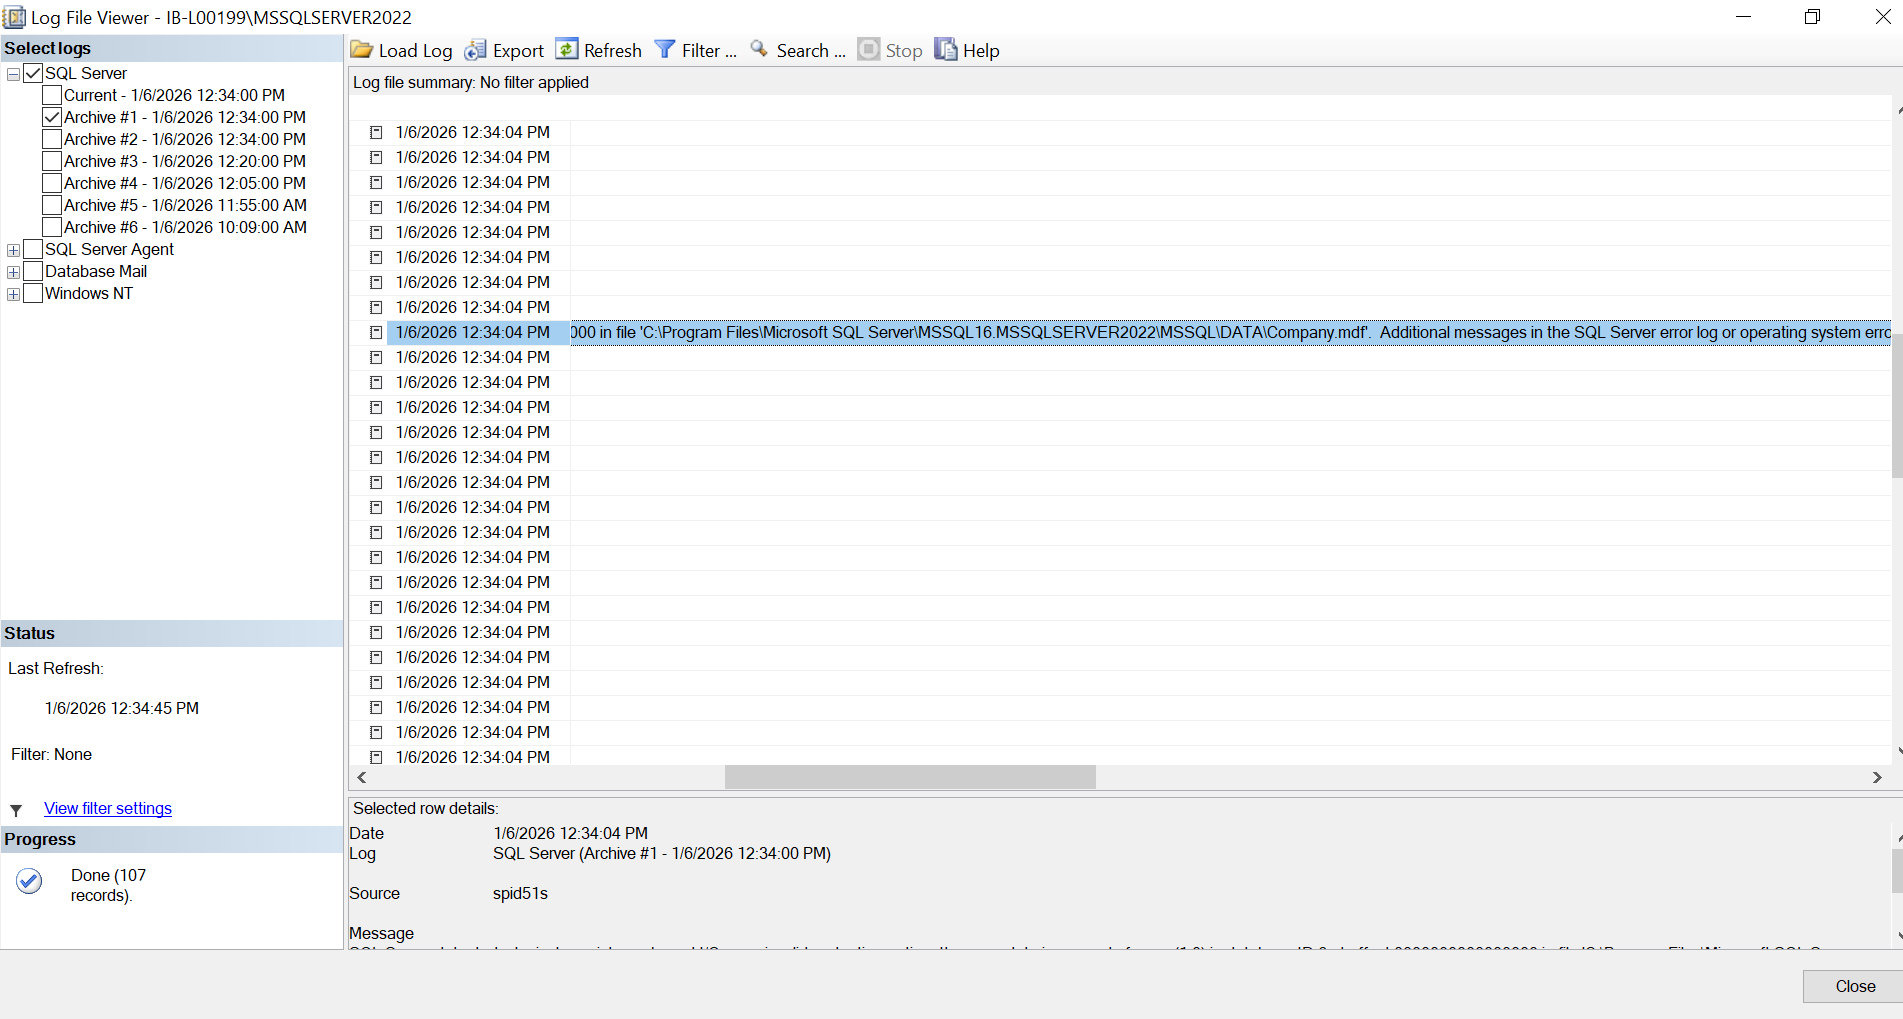The height and width of the screenshot is (1019, 1903).
Task: Click the row details vertical scrollbar thumb
Action: 1897,871
